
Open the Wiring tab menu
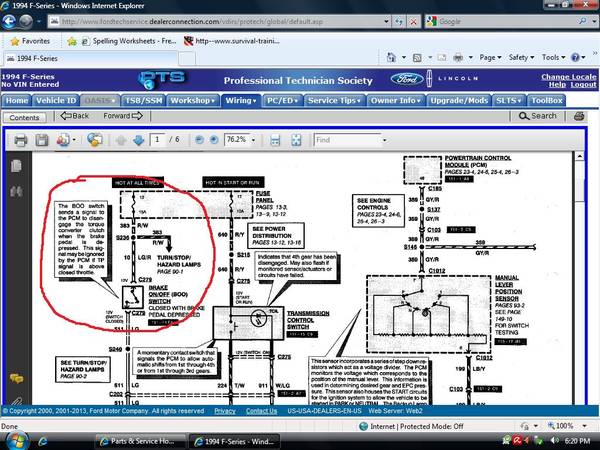[241, 100]
